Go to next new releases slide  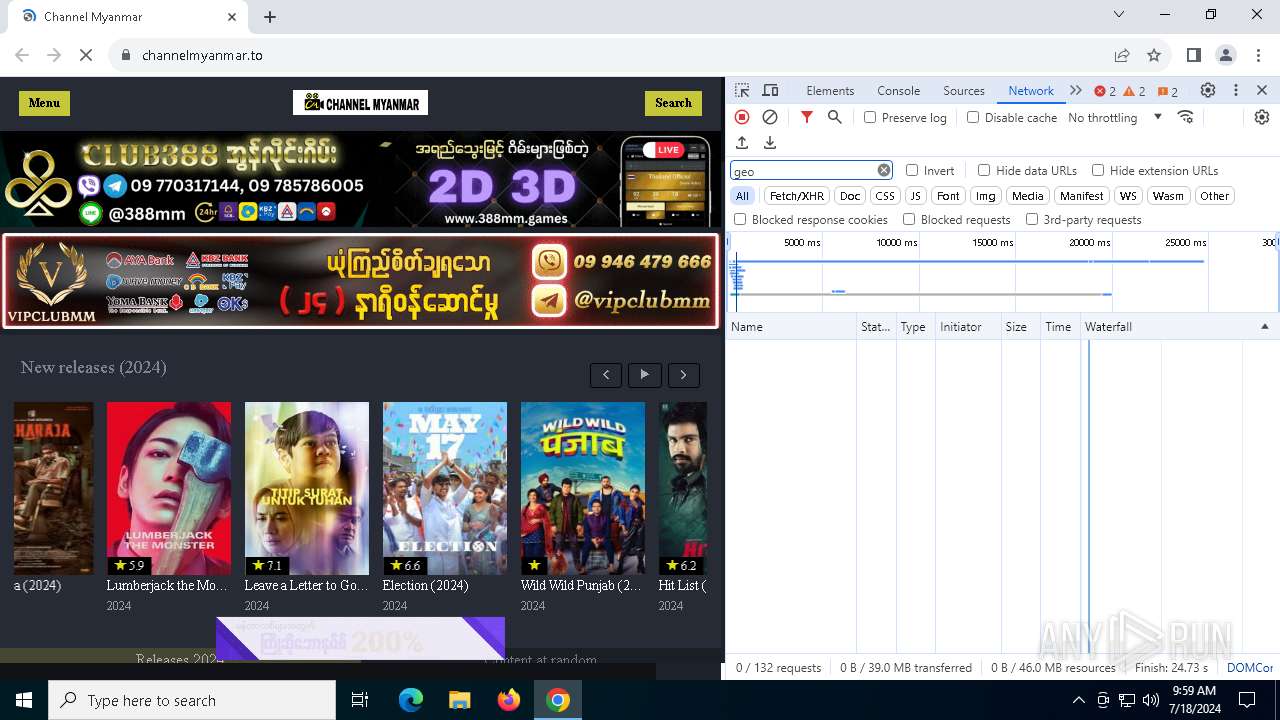684,375
